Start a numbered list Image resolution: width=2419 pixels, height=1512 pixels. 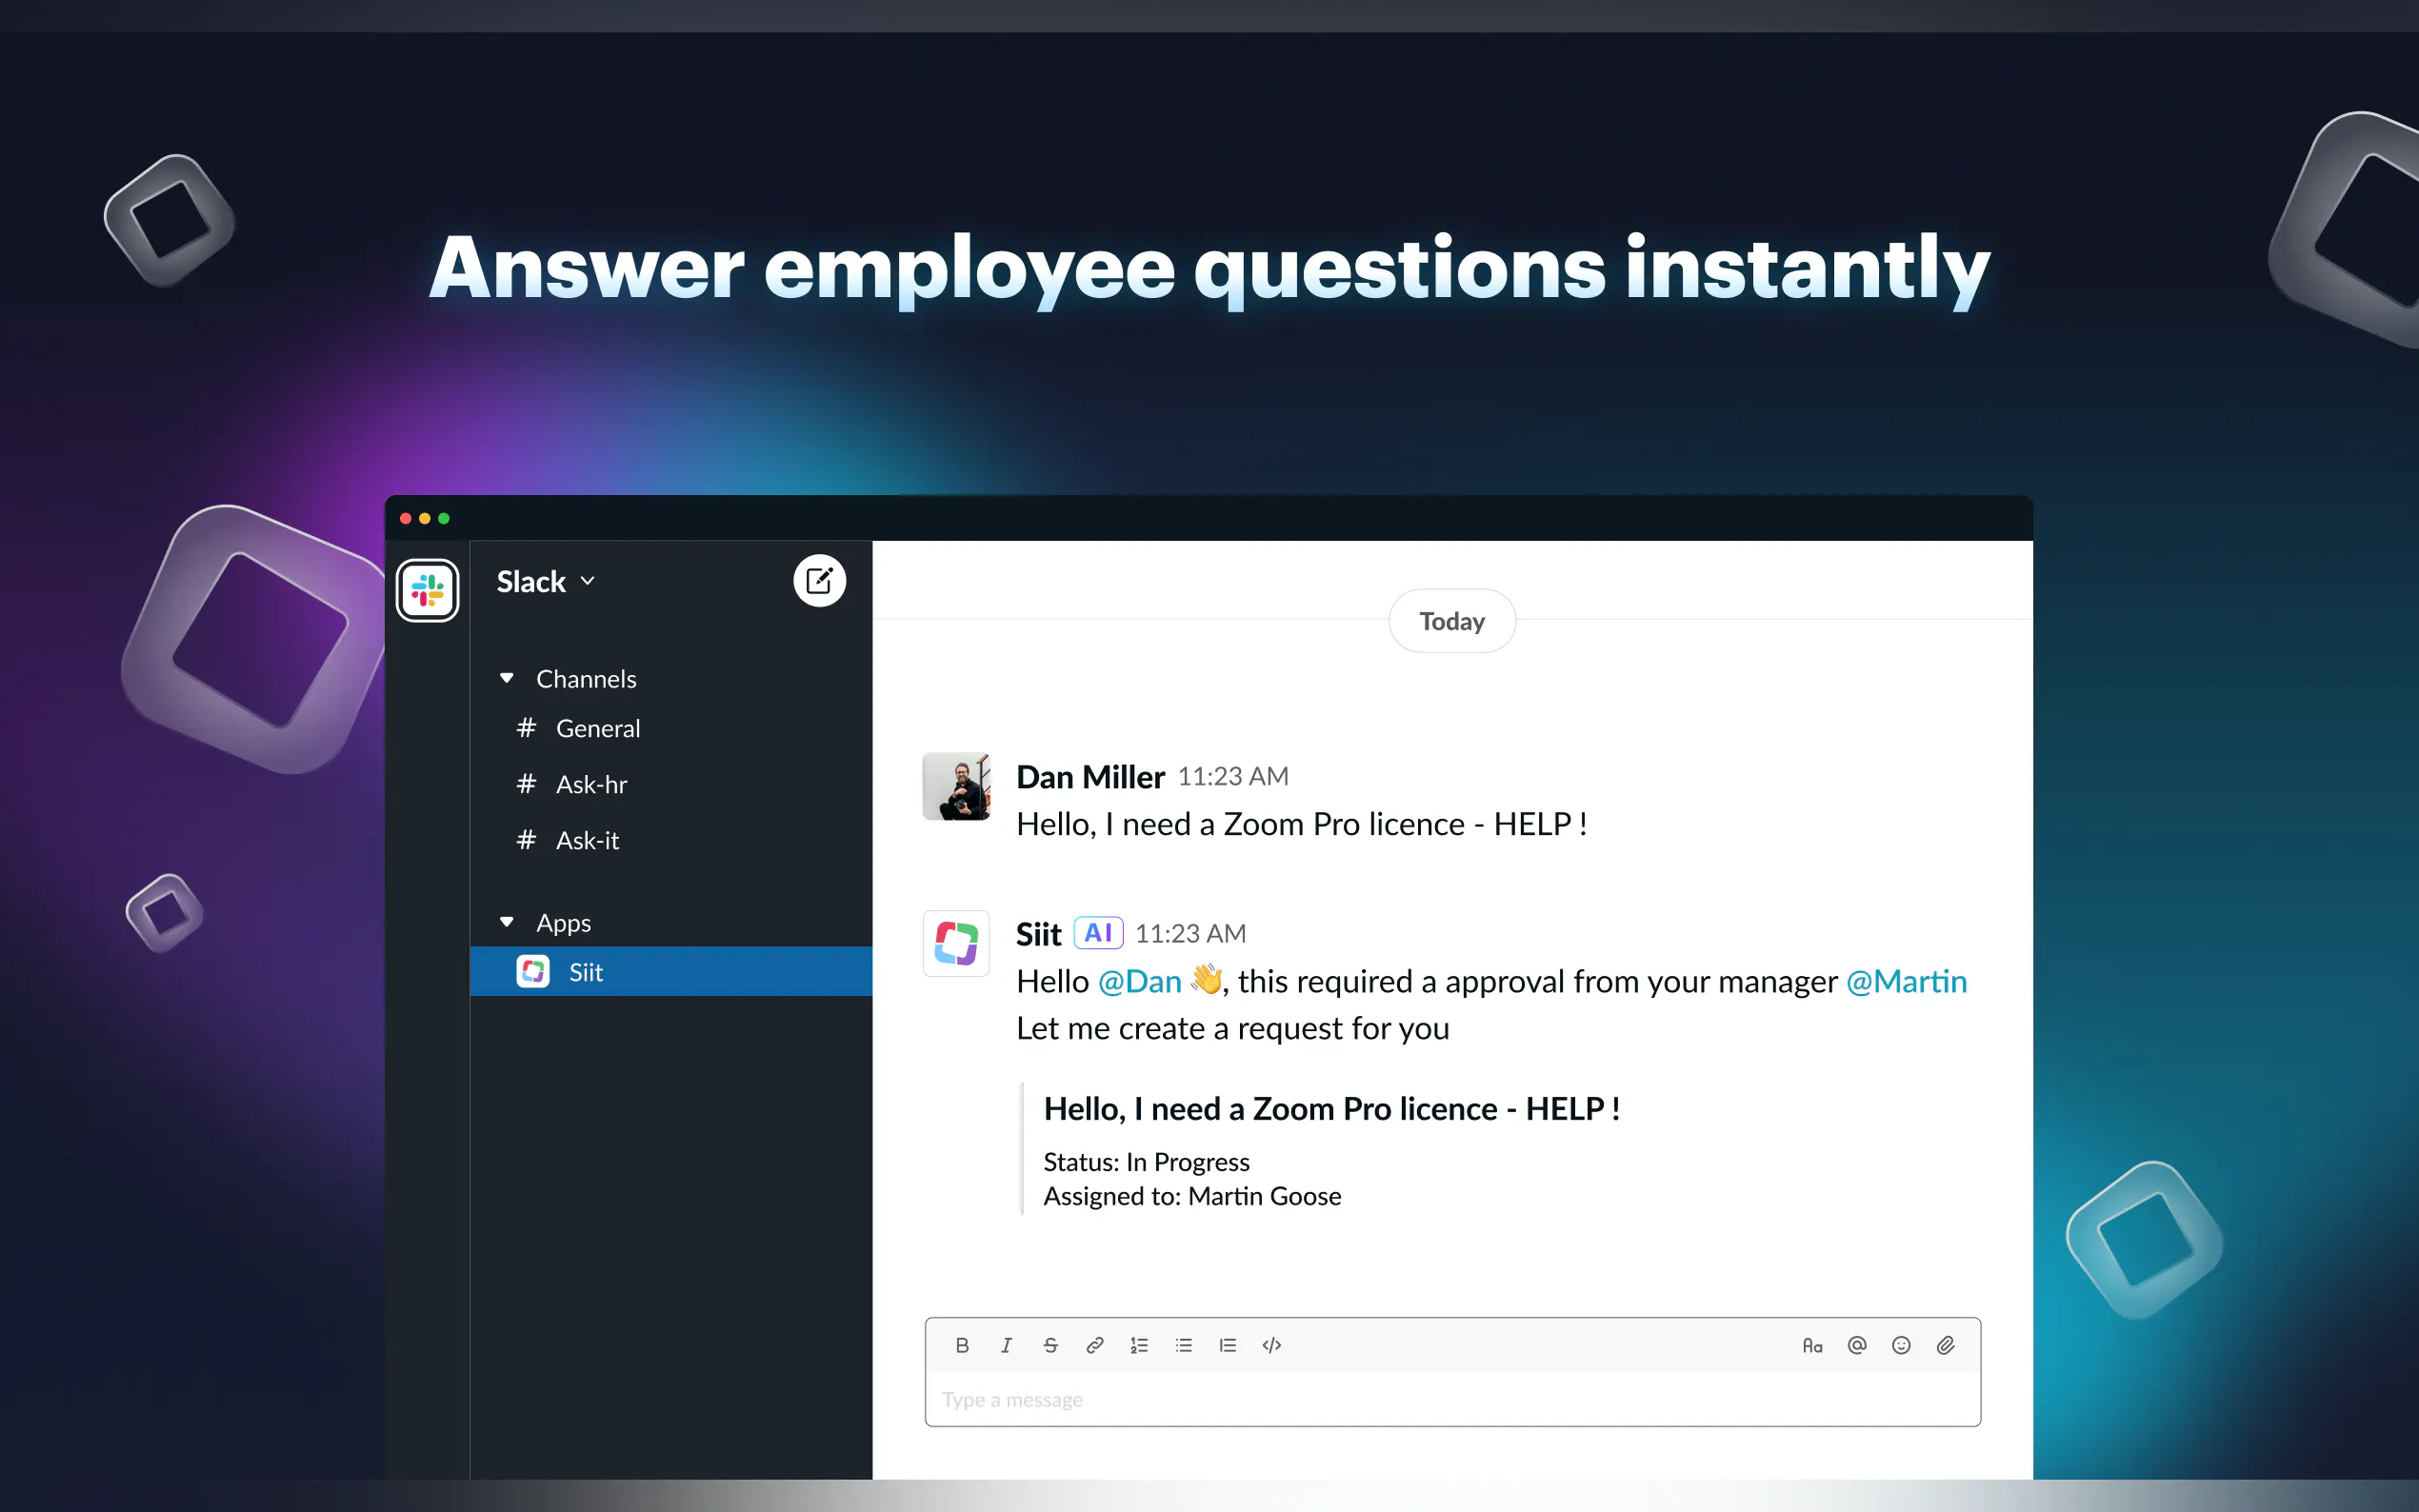(1138, 1345)
